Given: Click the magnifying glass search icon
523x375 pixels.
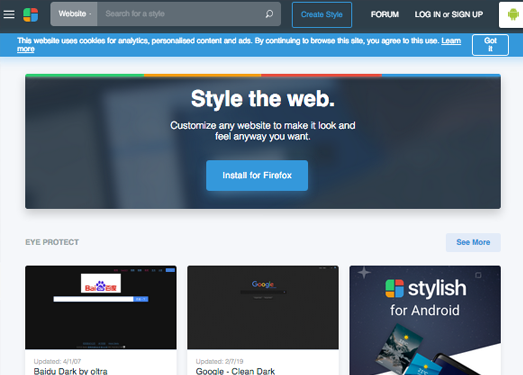Looking at the screenshot, I should point(269,14).
